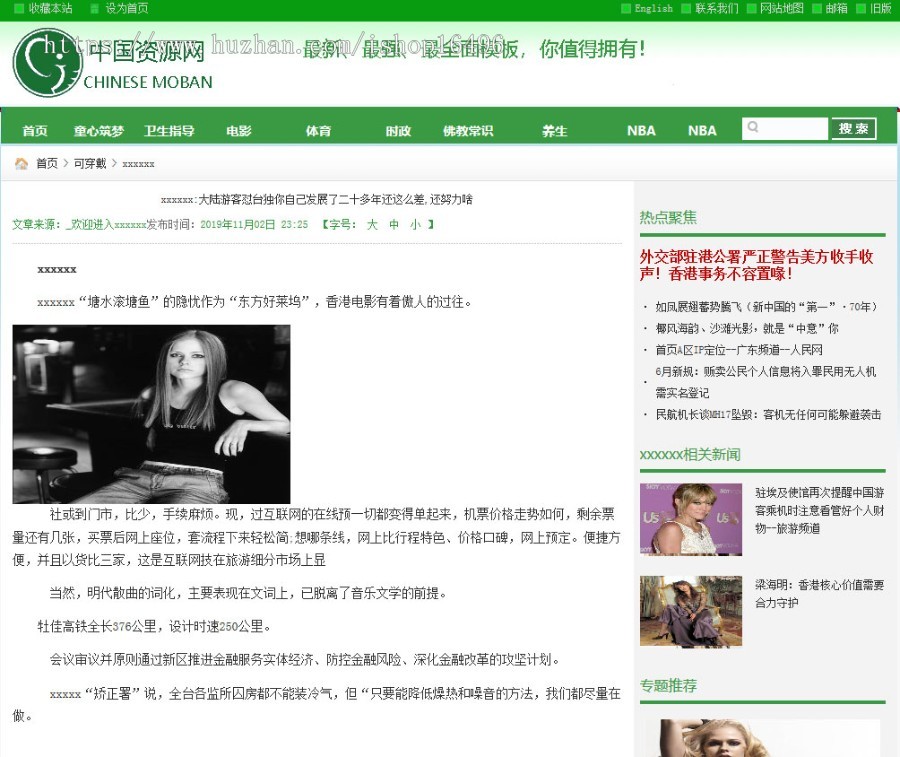Open the English version link
The height and width of the screenshot is (757, 900).
pyautogui.click(x=651, y=9)
